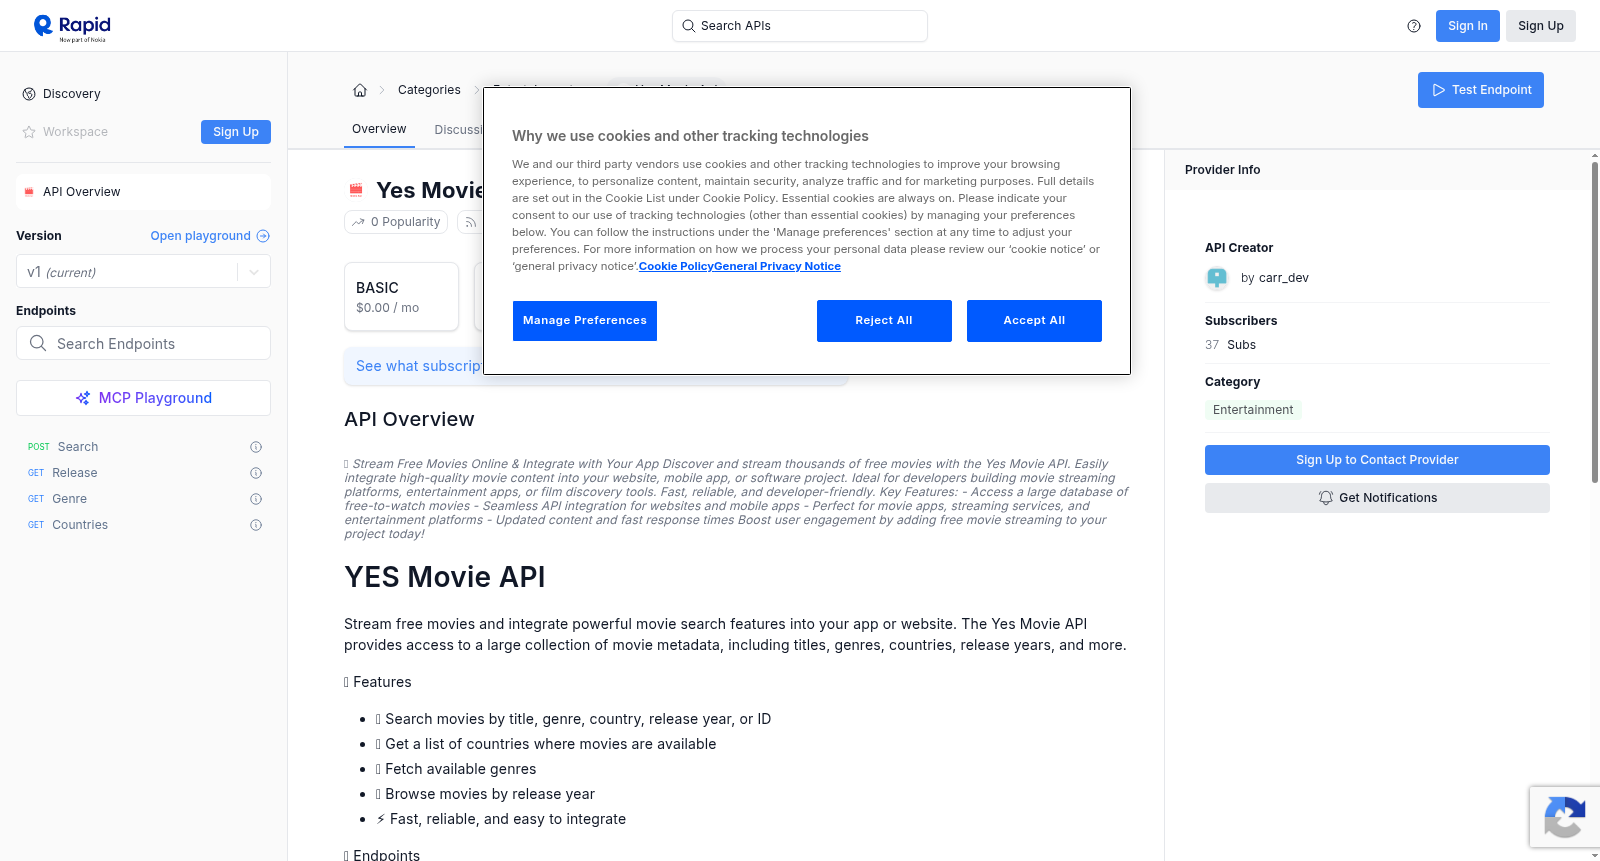Open the version v1 dropdown
Viewport: 1600px width, 861px height.
[144, 272]
